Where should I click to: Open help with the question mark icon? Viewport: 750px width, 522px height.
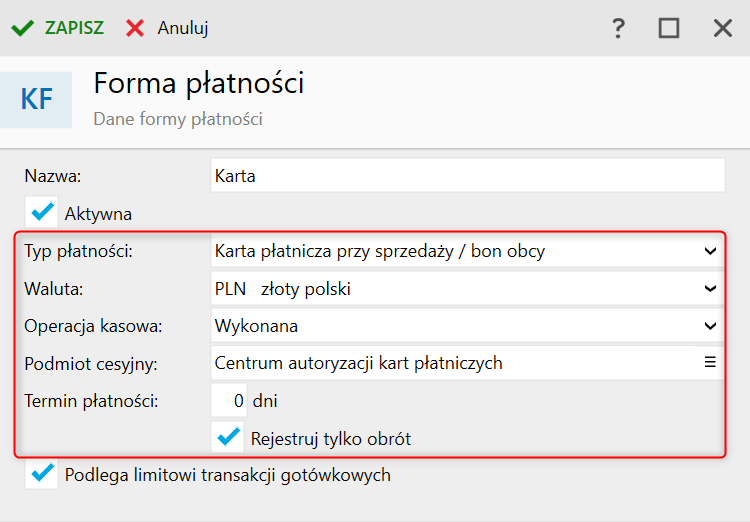[x=618, y=28]
